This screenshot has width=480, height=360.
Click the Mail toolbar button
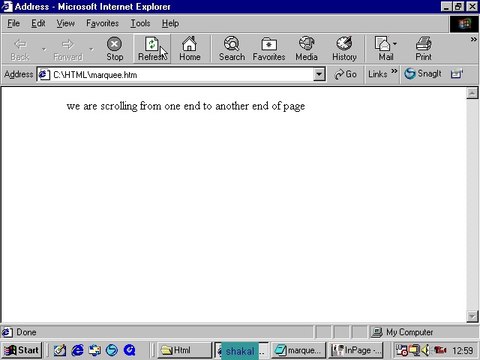[x=383, y=49]
